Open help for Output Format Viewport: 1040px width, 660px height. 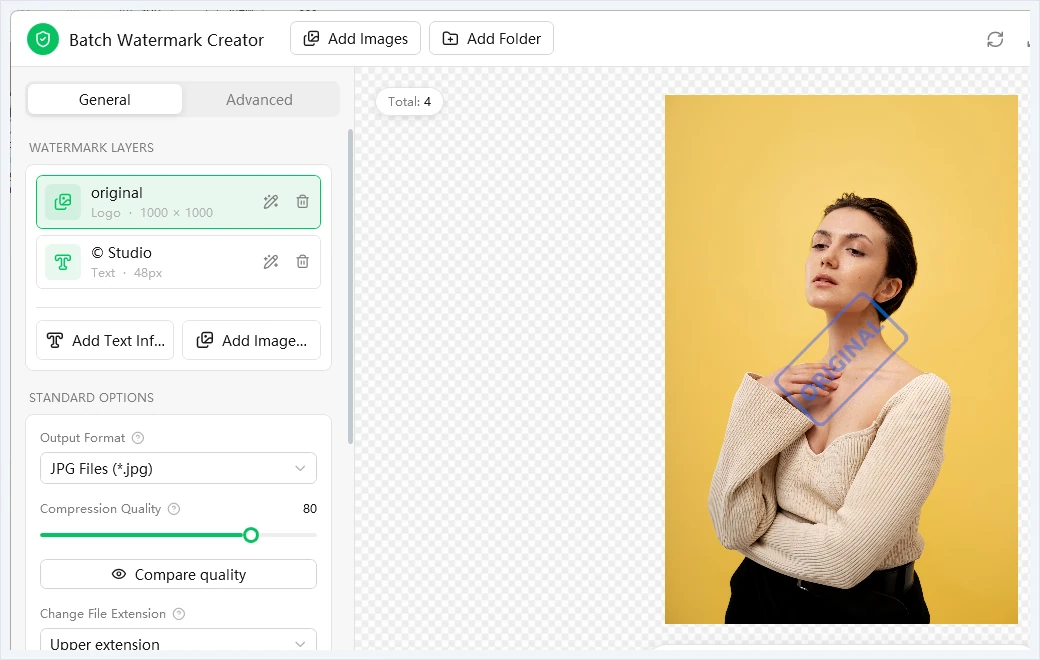138,438
